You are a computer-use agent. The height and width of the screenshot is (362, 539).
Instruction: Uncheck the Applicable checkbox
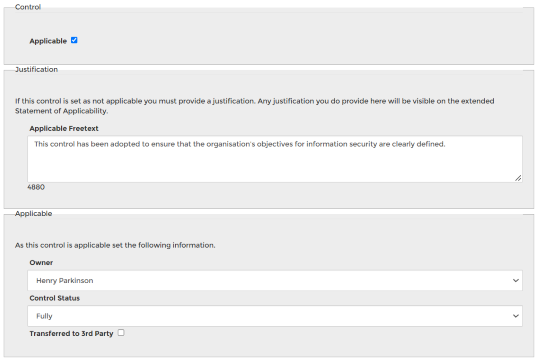[x=74, y=40]
